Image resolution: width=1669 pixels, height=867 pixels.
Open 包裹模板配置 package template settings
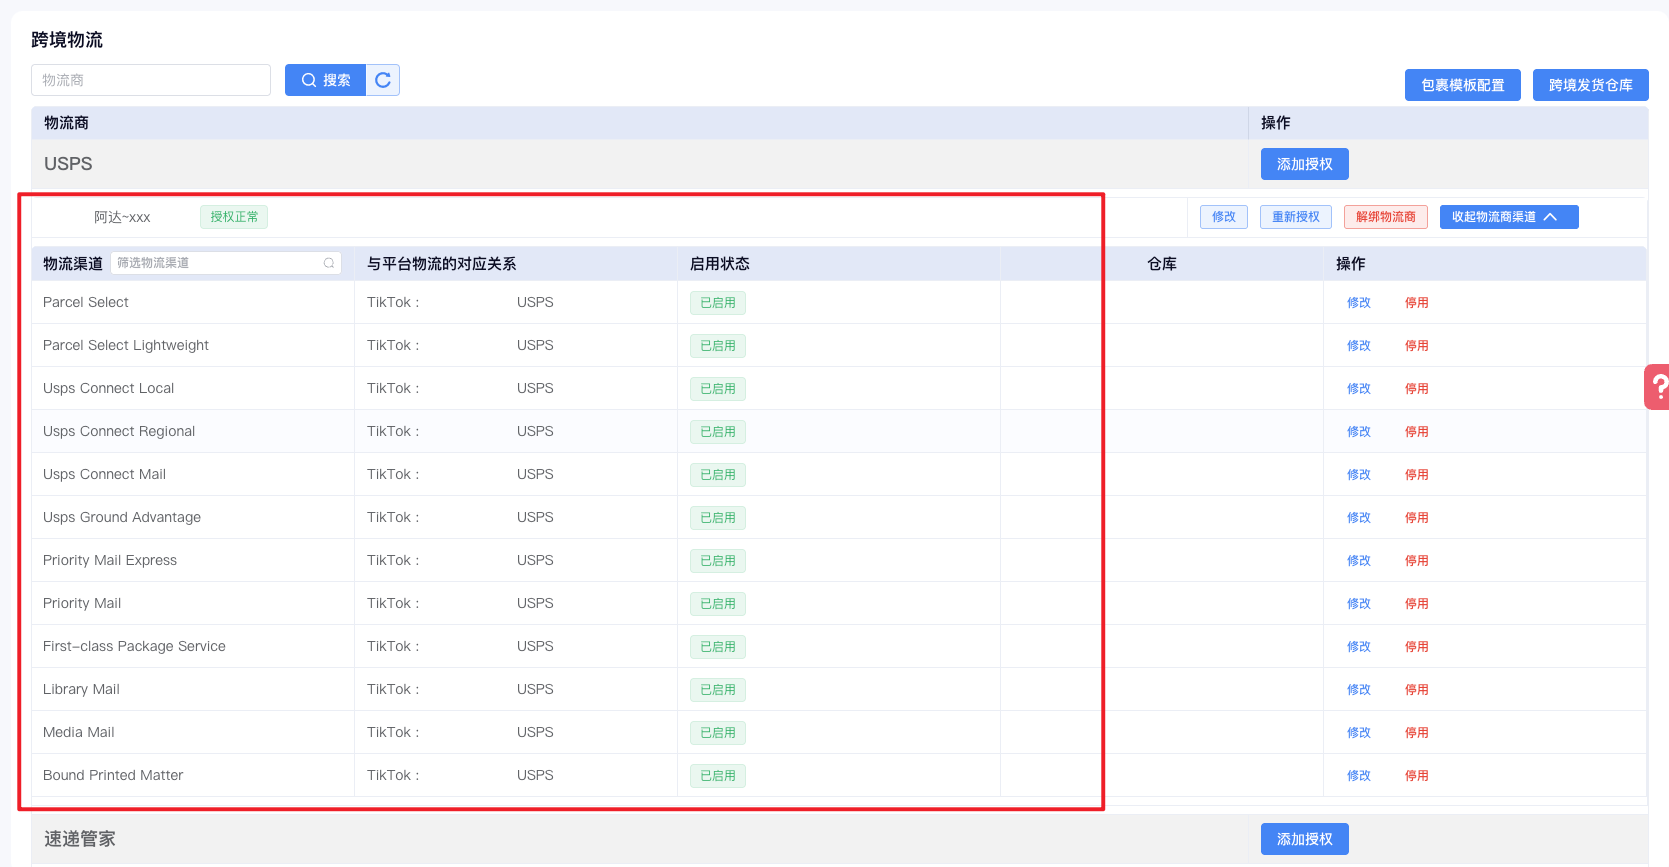[1462, 85]
